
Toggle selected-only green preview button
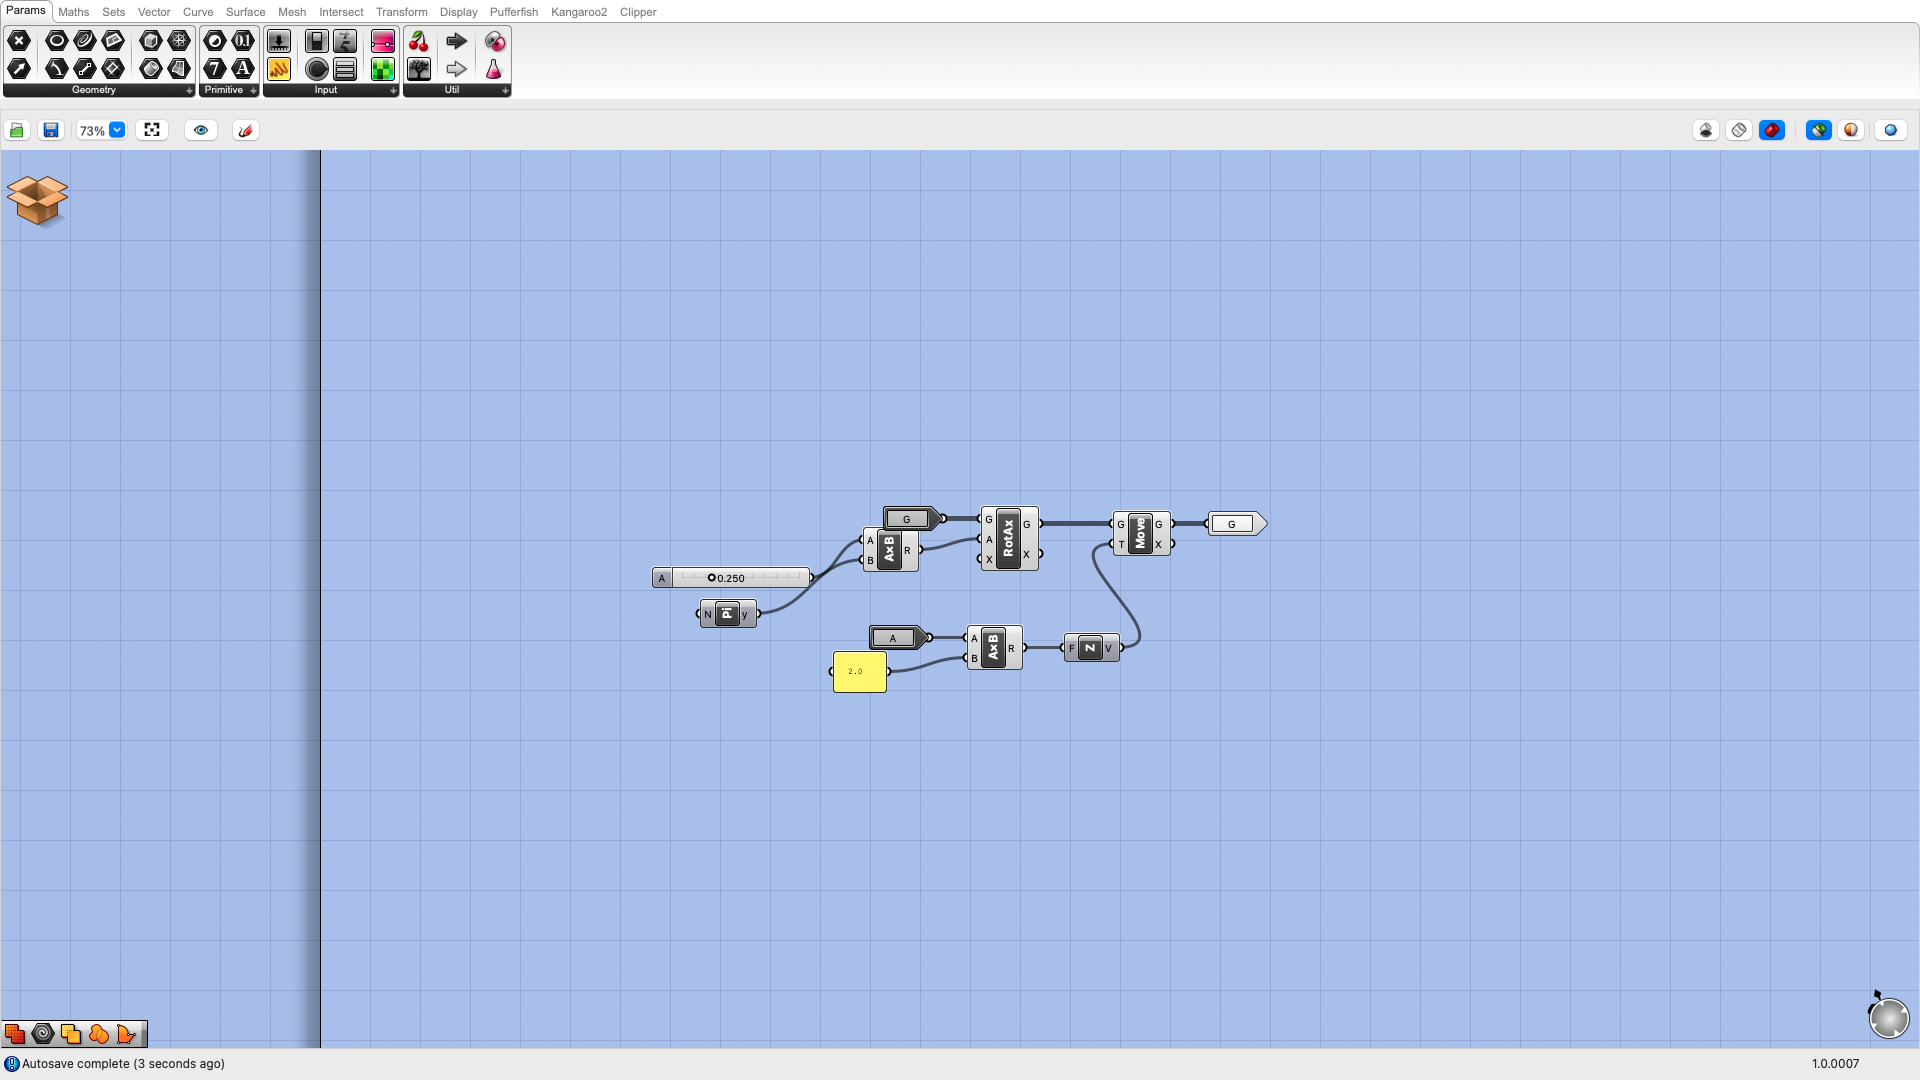tap(1818, 130)
